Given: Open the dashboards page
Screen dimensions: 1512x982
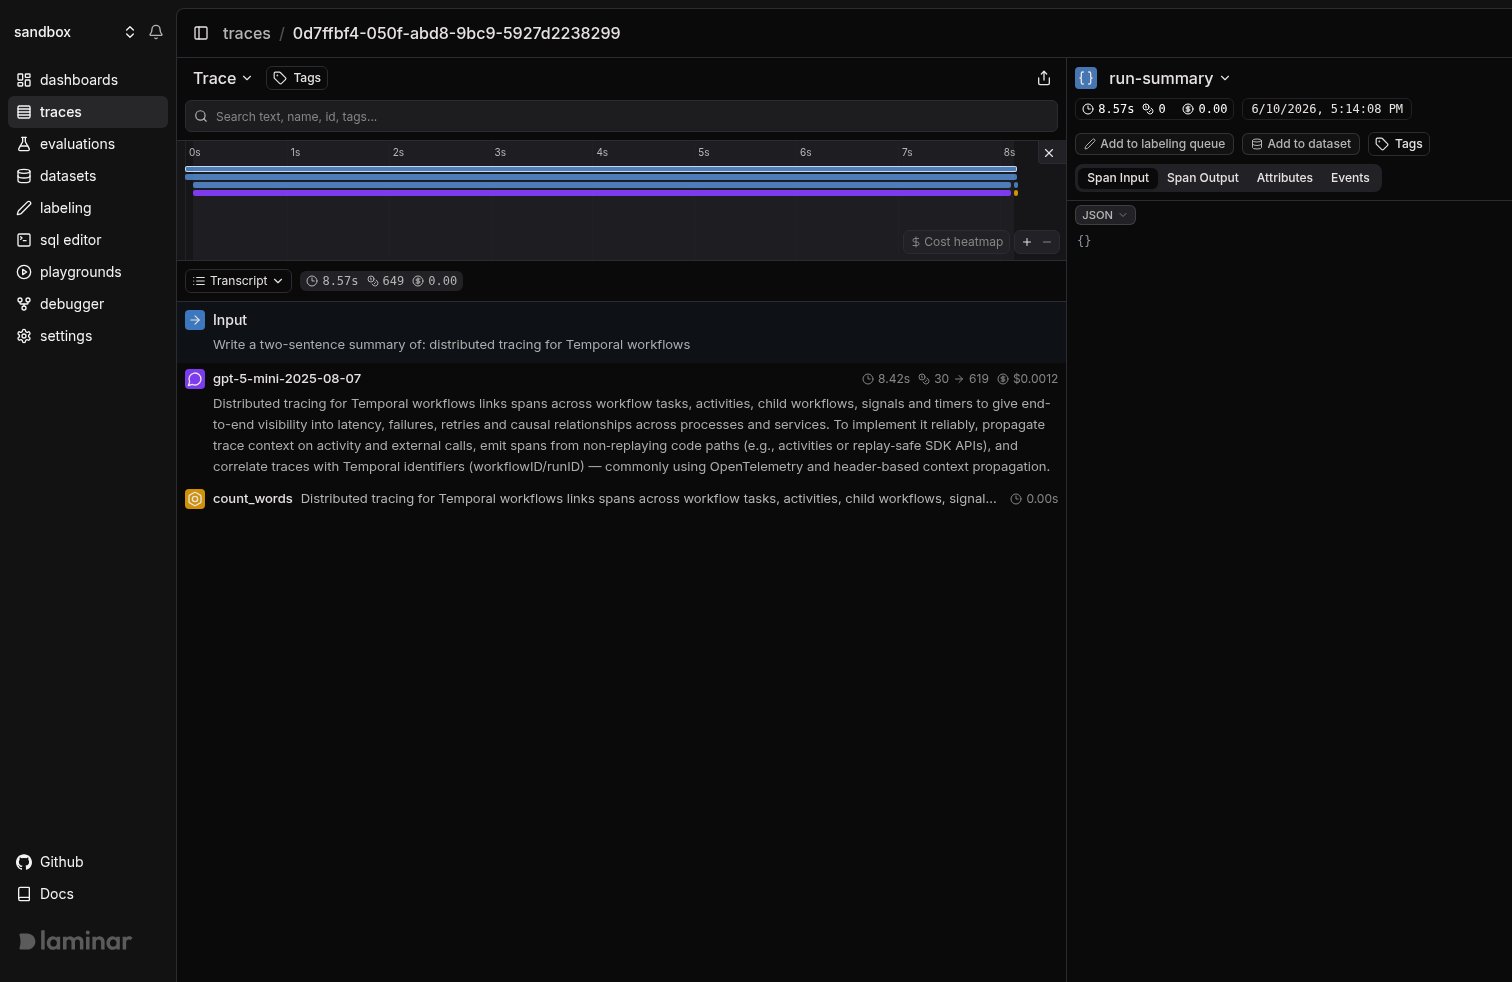Looking at the screenshot, I should coord(87,80).
